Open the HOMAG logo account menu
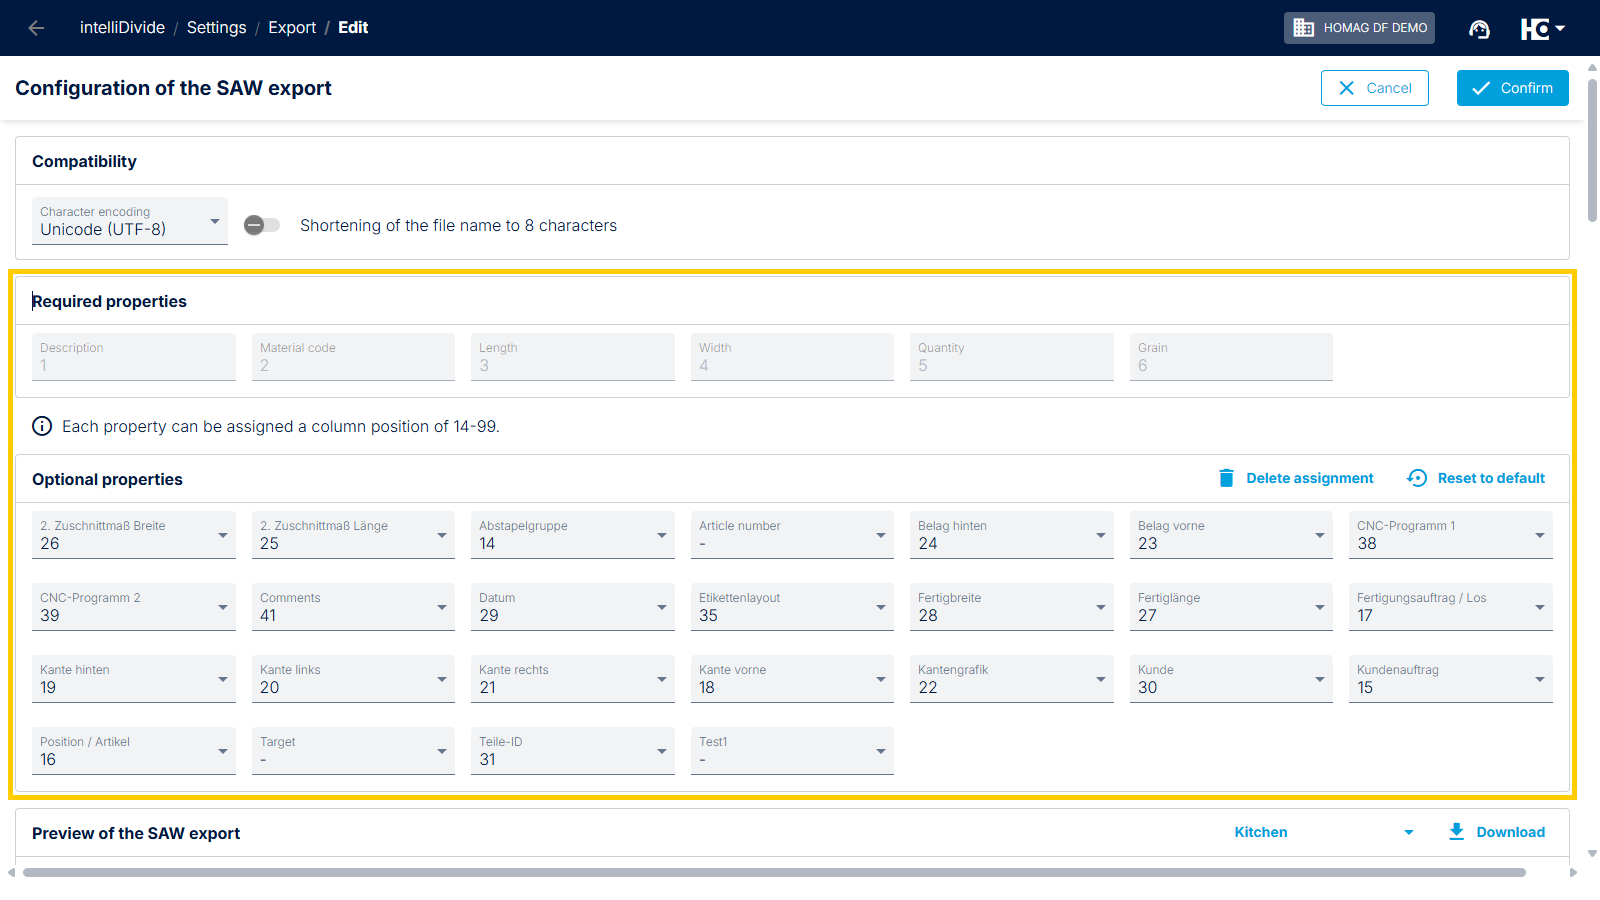 coord(1542,29)
